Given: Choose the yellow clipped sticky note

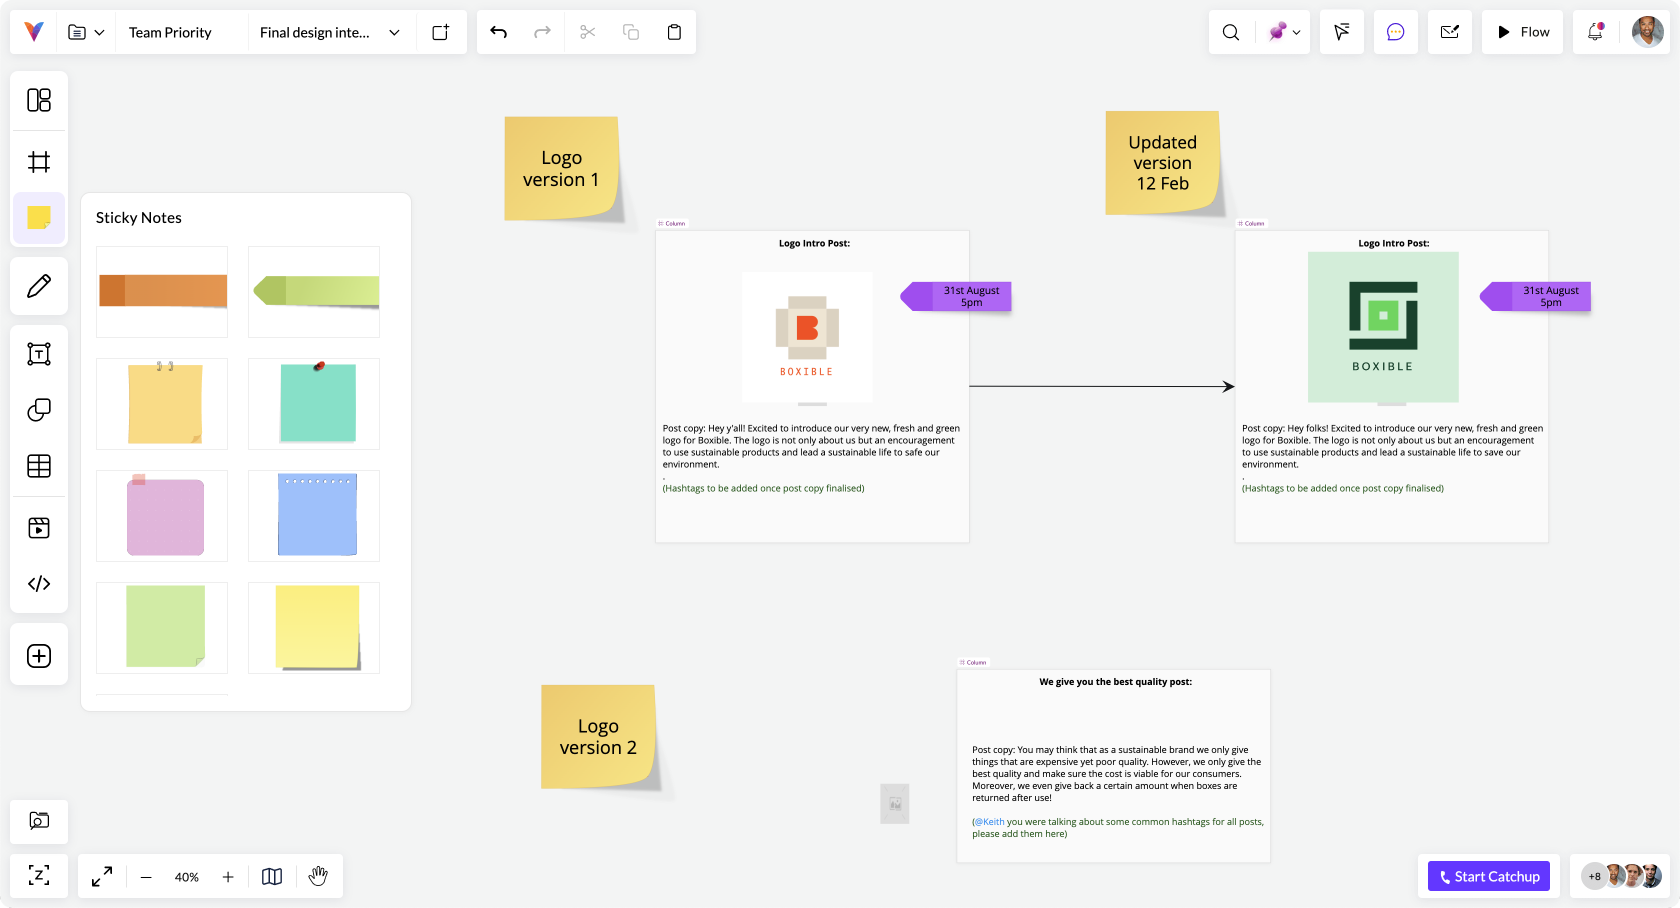Looking at the screenshot, I should [x=162, y=404].
